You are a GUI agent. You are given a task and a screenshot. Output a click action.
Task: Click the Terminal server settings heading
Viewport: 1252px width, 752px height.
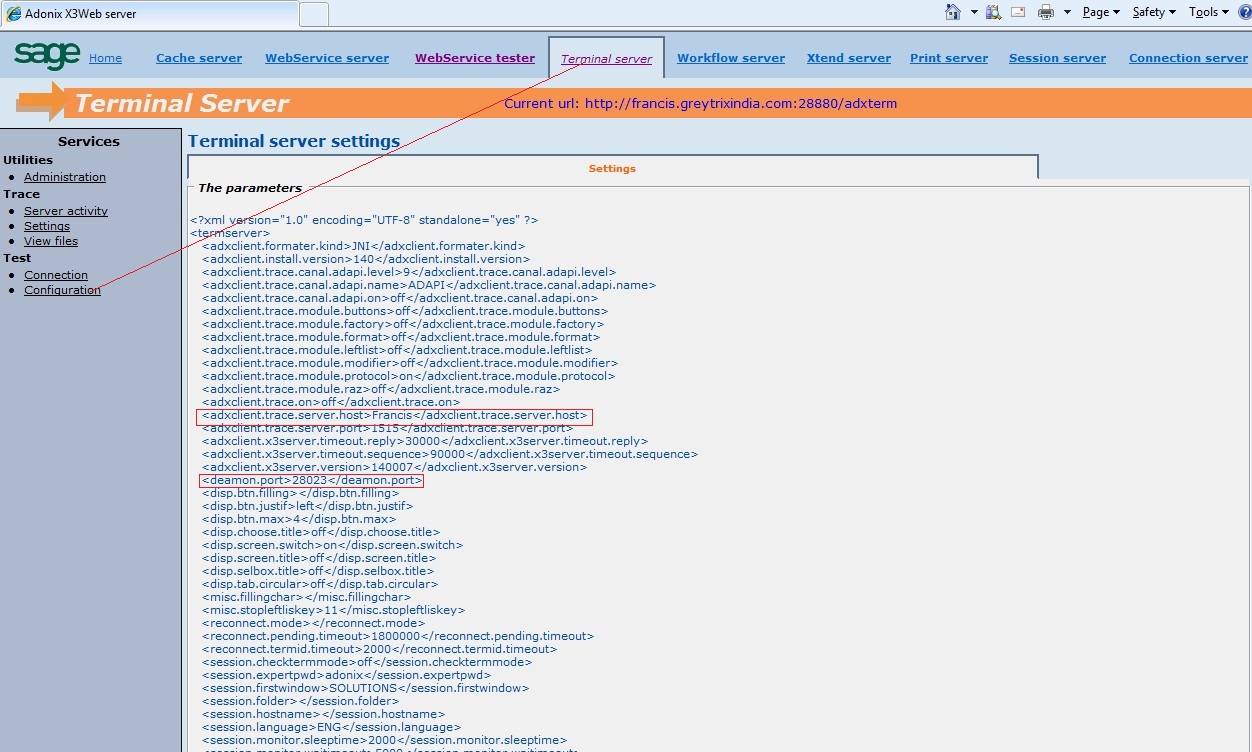[294, 141]
